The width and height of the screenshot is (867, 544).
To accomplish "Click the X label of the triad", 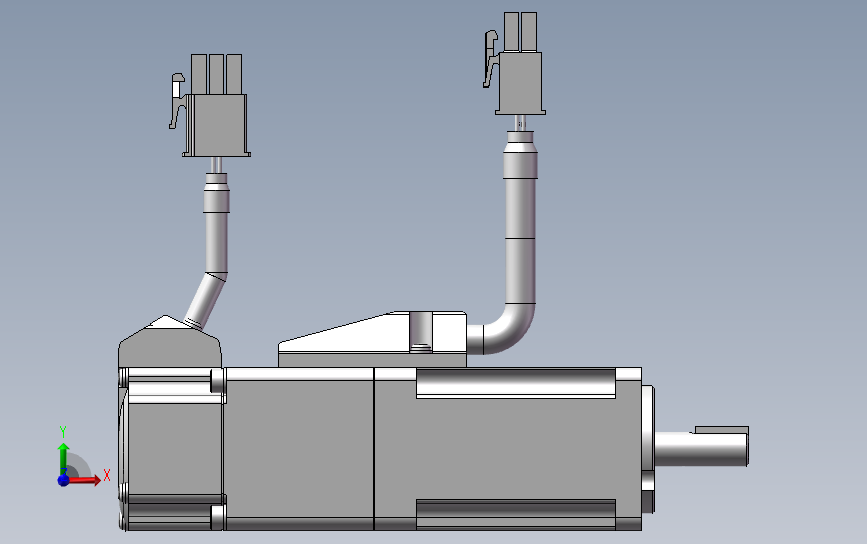I will (x=107, y=475).
